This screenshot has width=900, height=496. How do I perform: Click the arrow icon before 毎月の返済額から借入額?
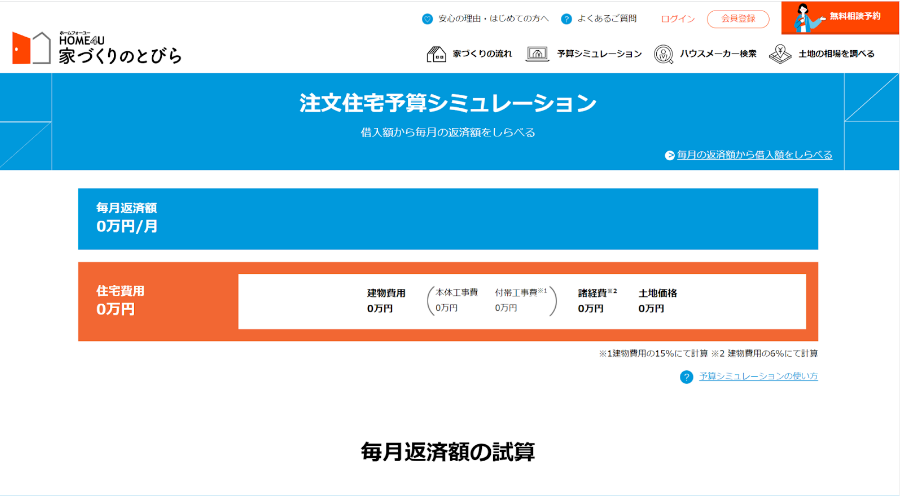tap(670, 155)
